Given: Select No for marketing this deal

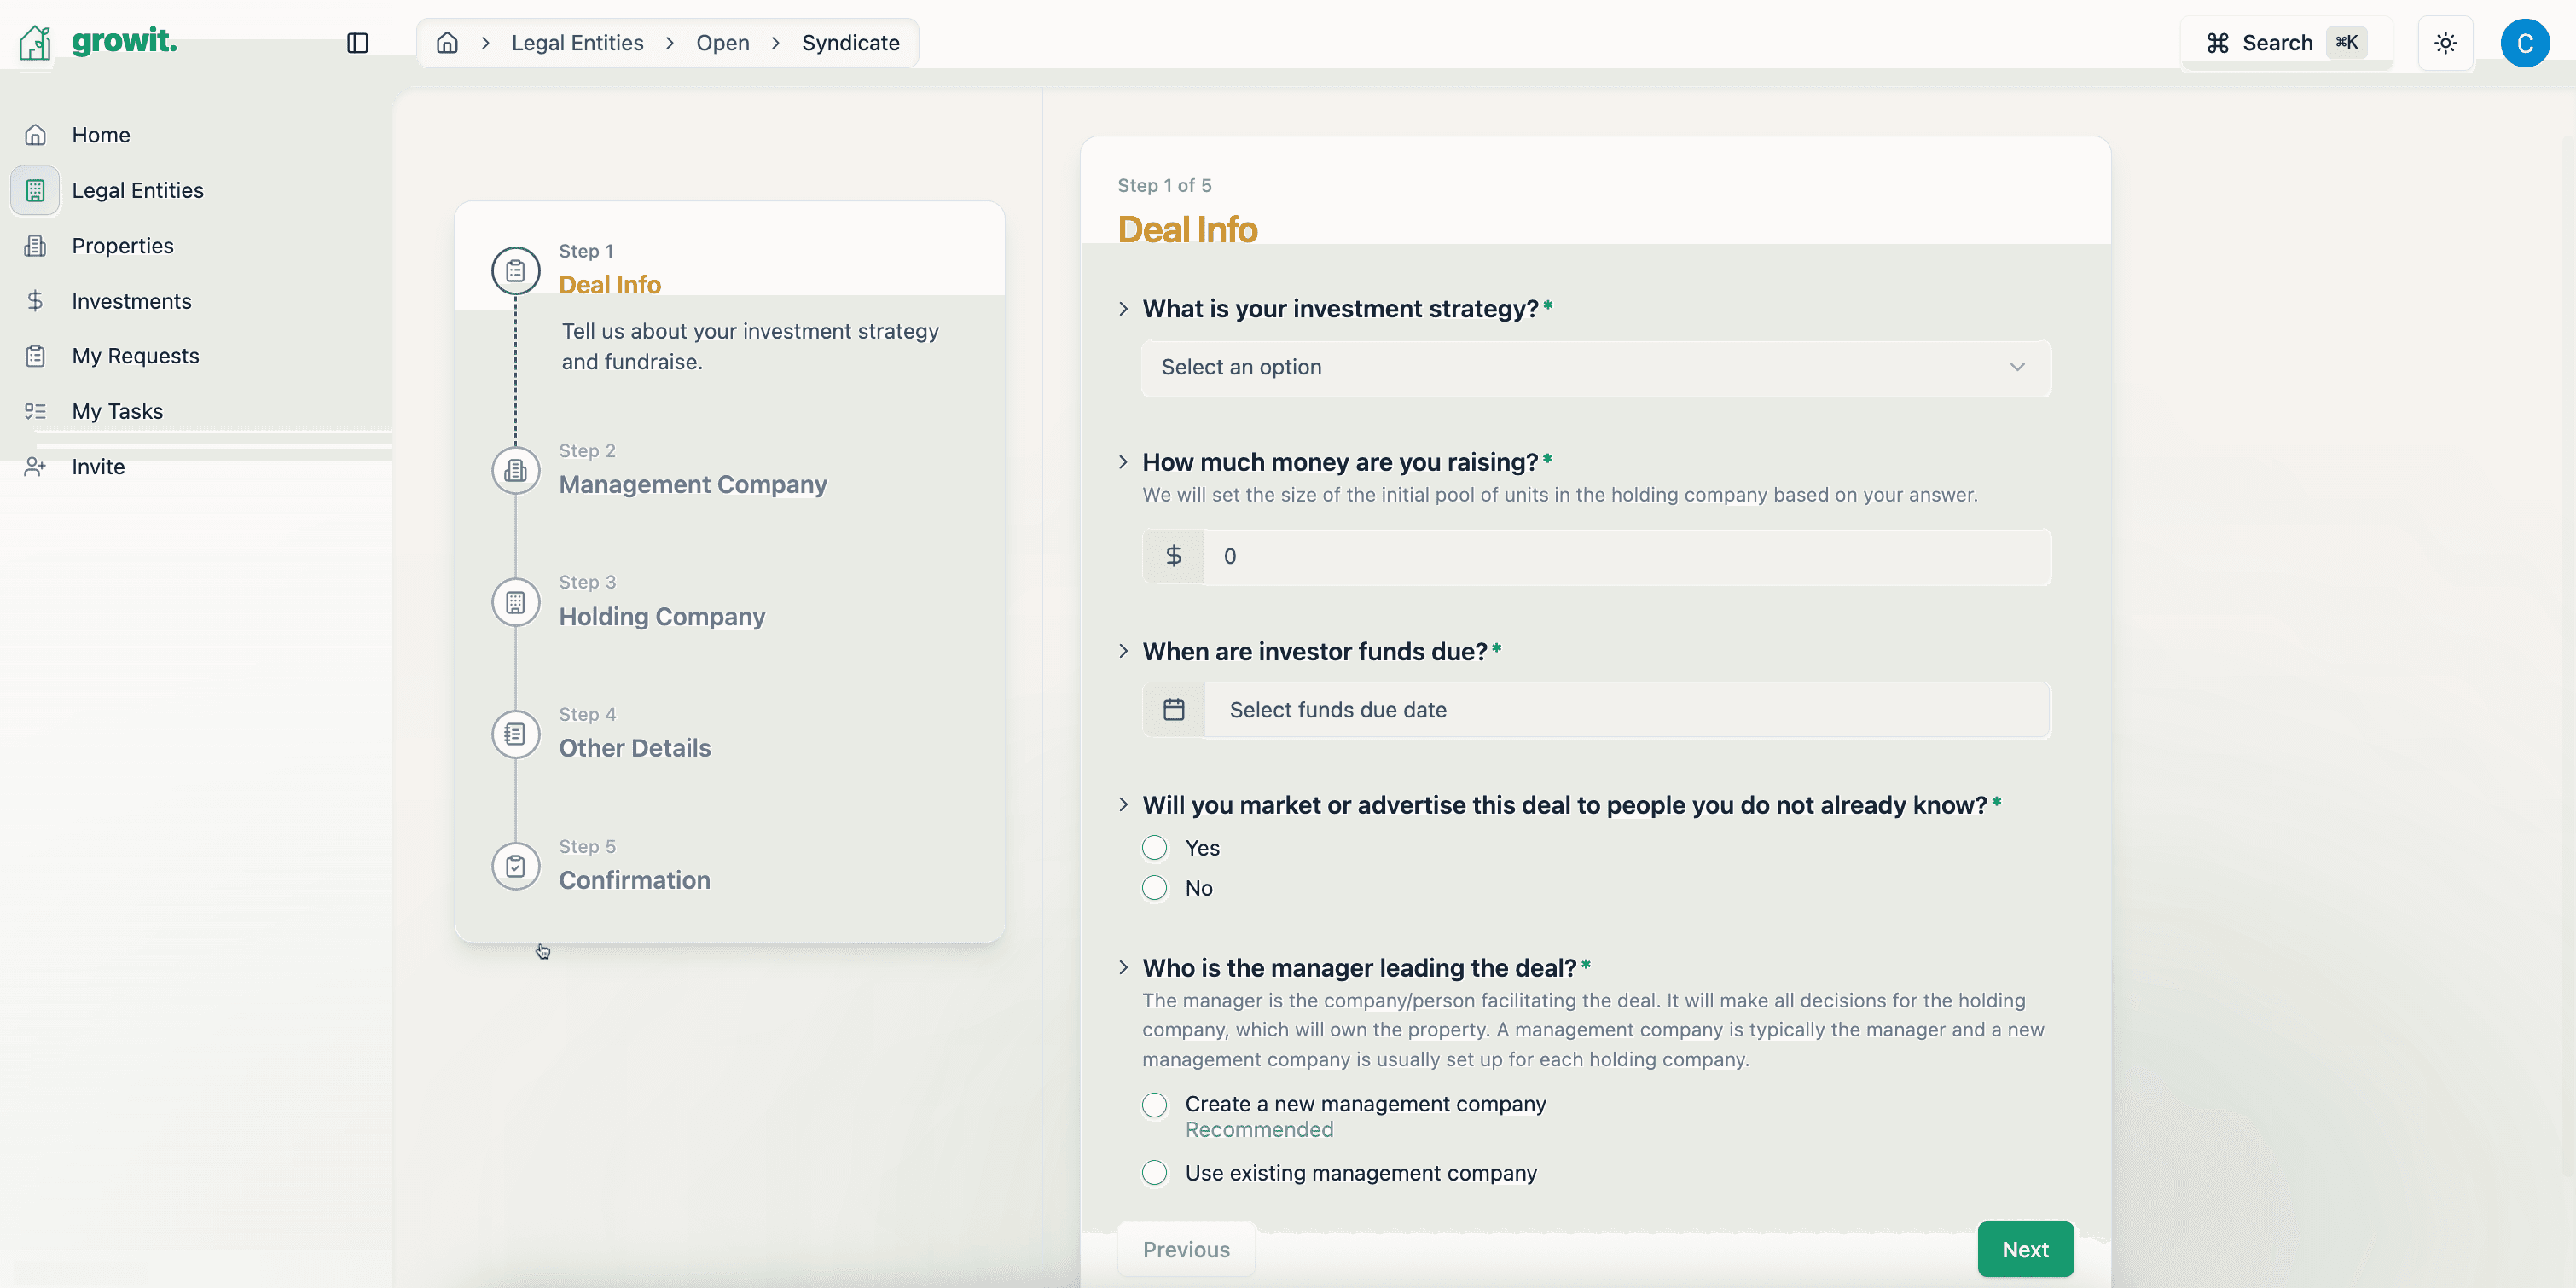Looking at the screenshot, I should coord(1154,888).
